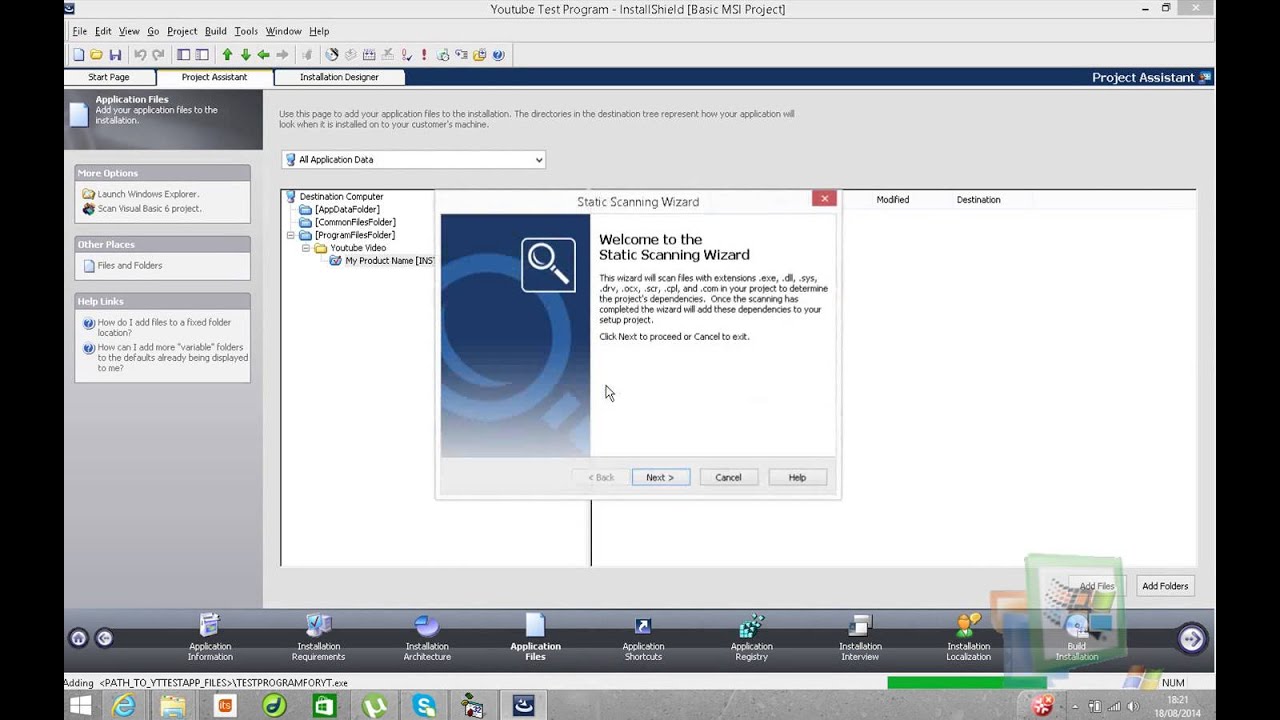Image resolution: width=1280 pixels, height=720 pixels.
Task: Open uTorrent from the taskbar
Action: (x=374, y=705)
